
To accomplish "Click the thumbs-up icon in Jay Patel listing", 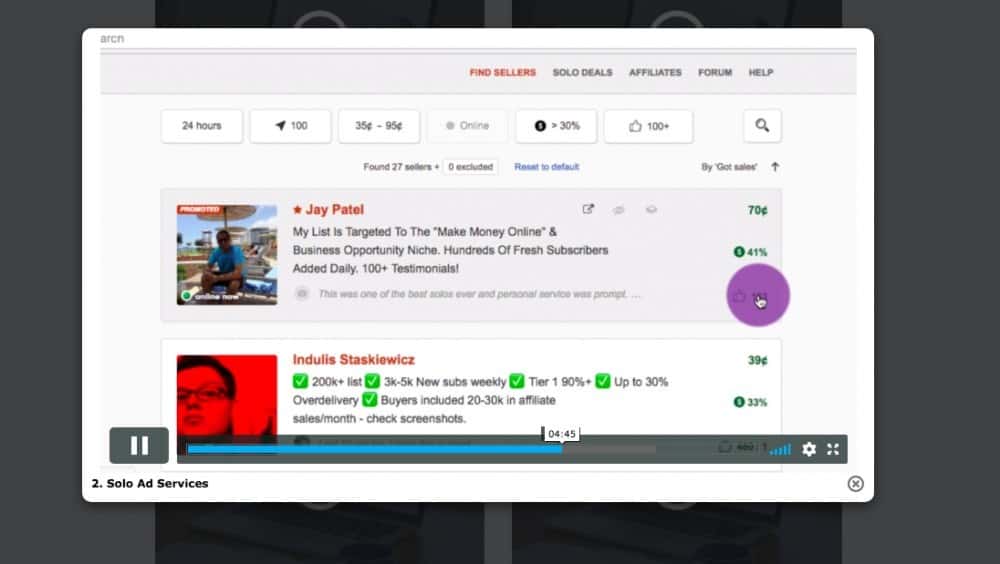I will 739,295.
